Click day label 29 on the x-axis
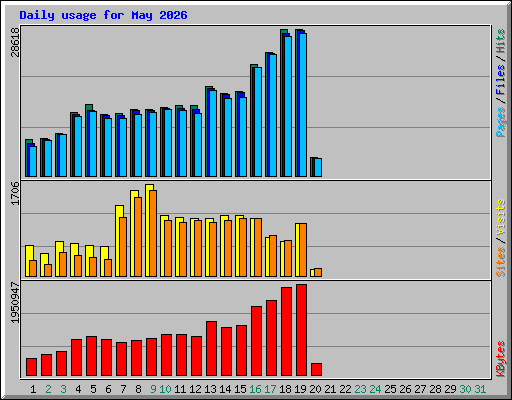Image resolution: width=512 pixels, height=400 pixels. [450, 389]
